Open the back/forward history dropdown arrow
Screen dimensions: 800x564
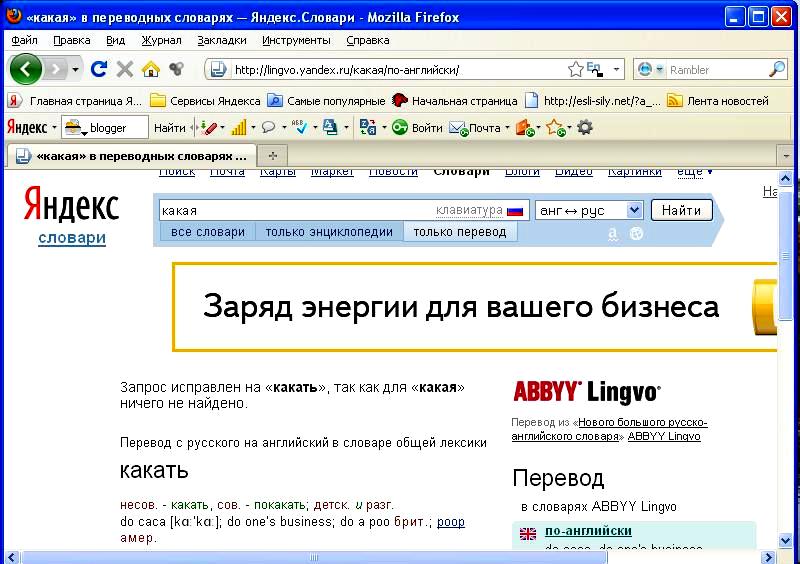(76, 69)
